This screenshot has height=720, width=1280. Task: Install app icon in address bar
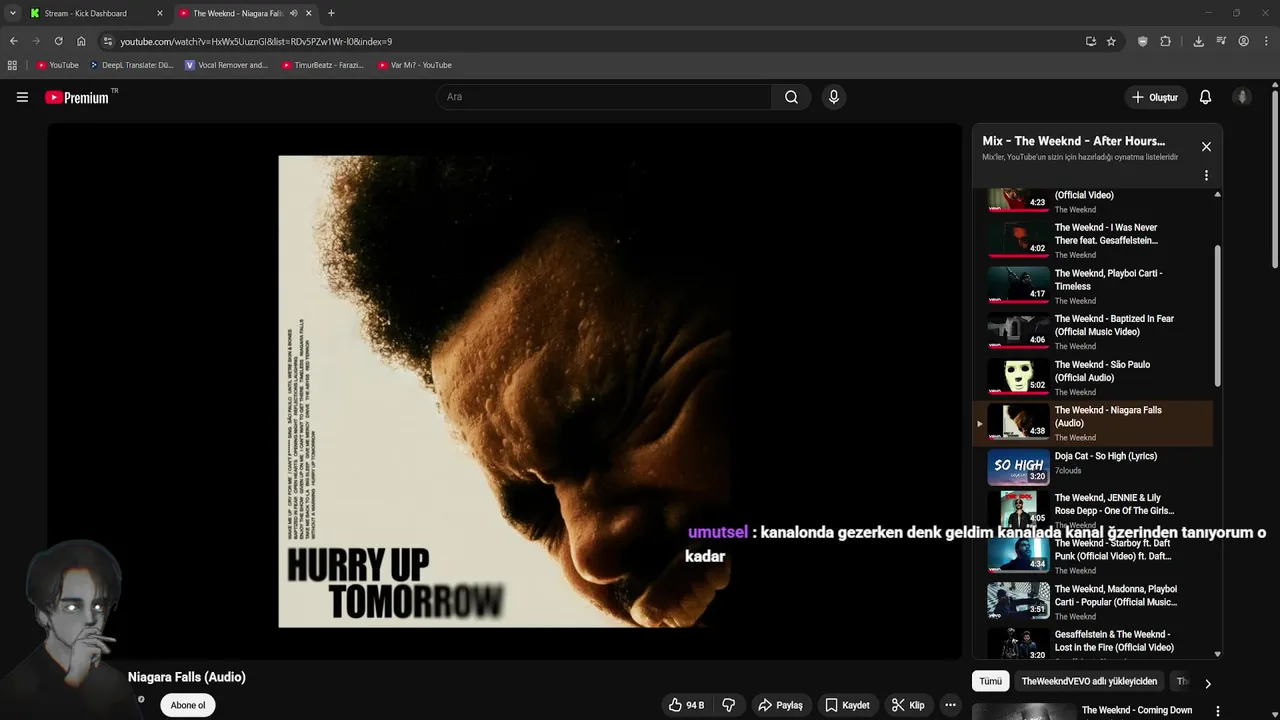tap(1090, 41)
